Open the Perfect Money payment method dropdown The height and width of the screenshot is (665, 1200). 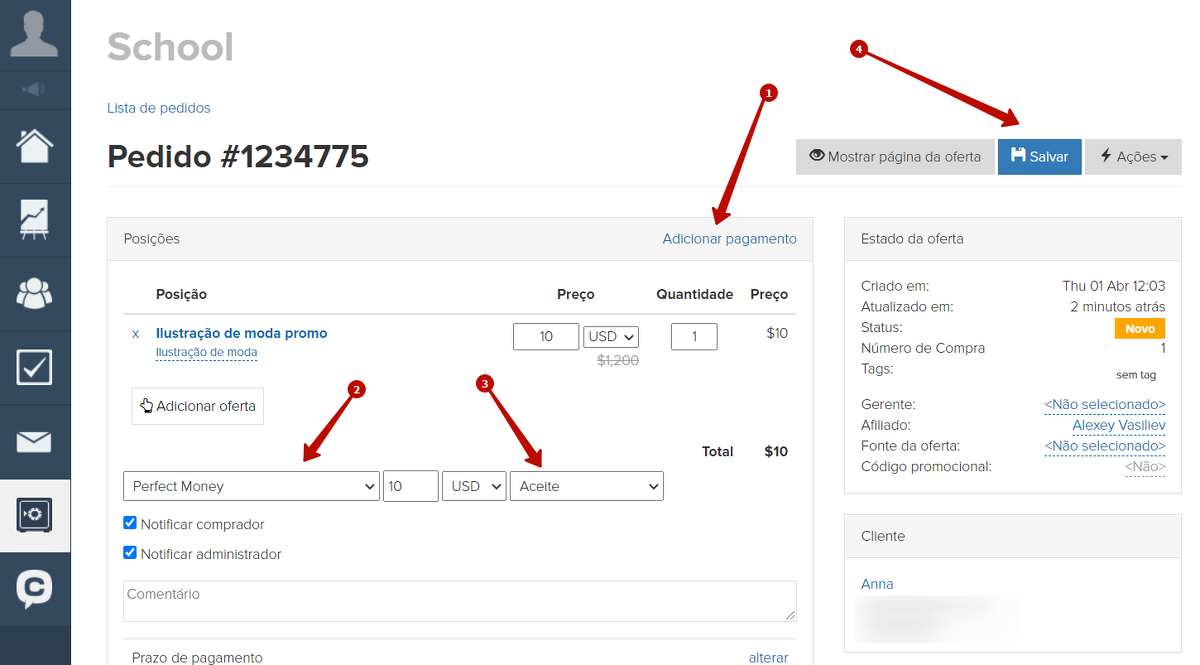coord(251,486)
